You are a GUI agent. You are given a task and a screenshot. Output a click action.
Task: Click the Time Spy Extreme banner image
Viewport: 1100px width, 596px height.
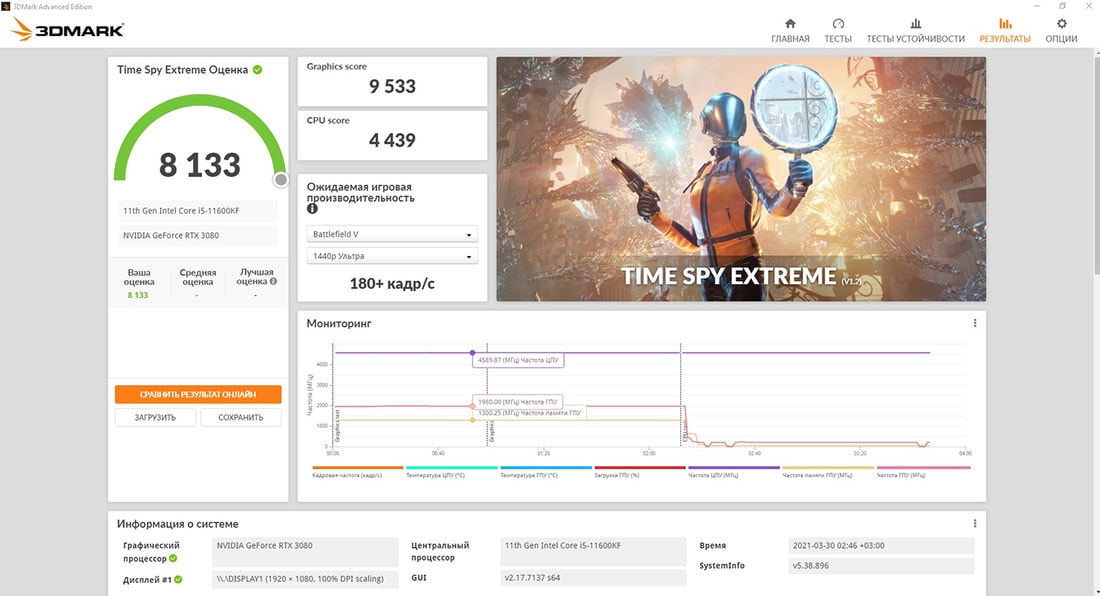click(741, 180)
